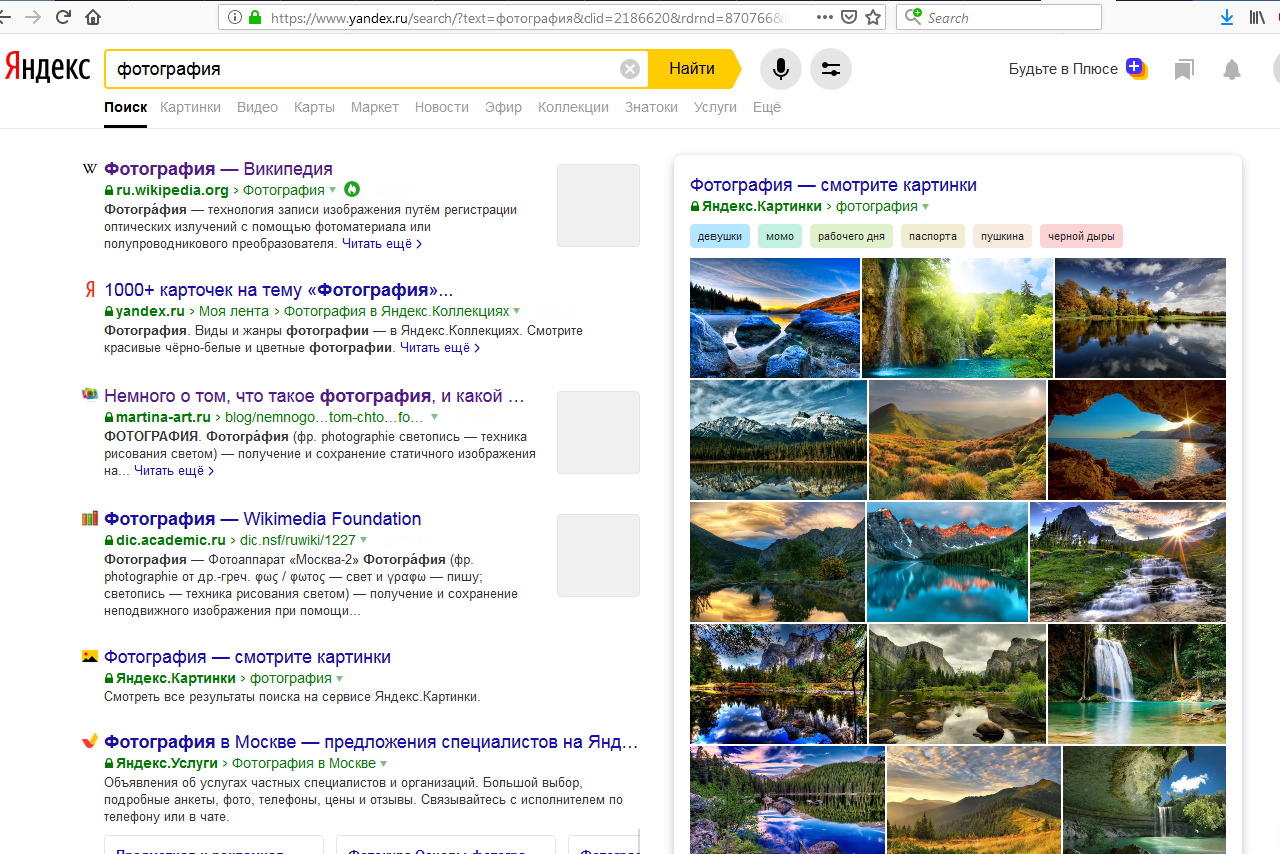Click the Wikipedia favicon on first result
The width and height of the screenshot is (1280, 854).
click(x=90, y=169)
